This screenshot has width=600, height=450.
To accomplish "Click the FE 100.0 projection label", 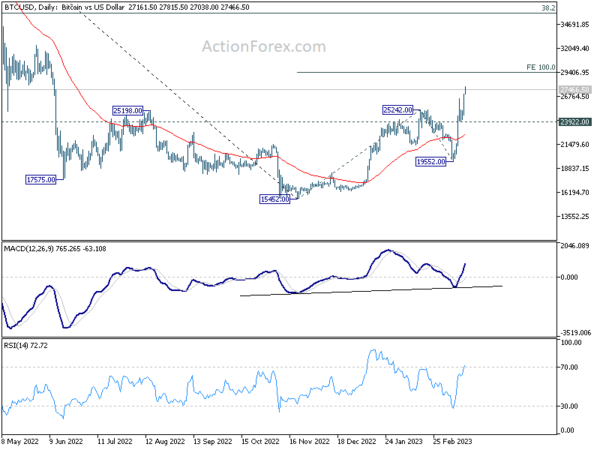I will (x=541, y=68).
